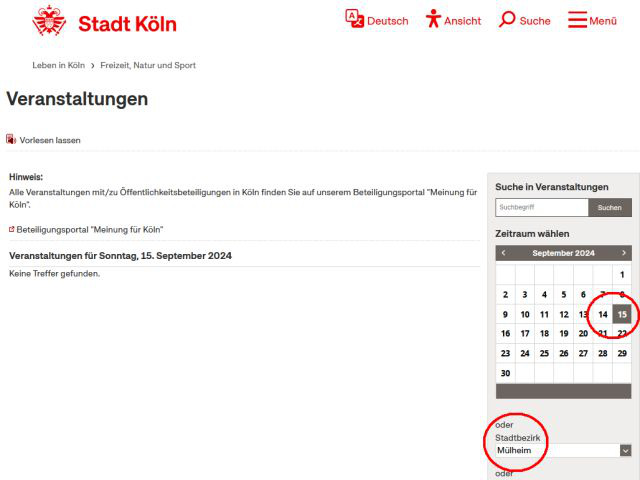
Task: Go to previous month in calendar
Action: coord(503,253)
